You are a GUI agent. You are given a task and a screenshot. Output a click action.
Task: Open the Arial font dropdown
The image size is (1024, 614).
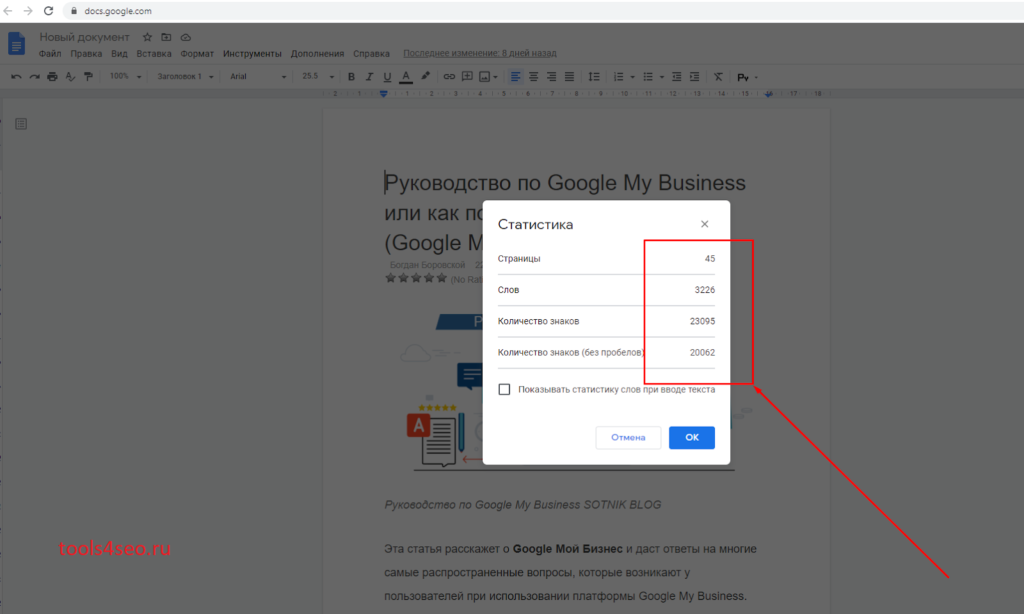click(x=258, y=76)
